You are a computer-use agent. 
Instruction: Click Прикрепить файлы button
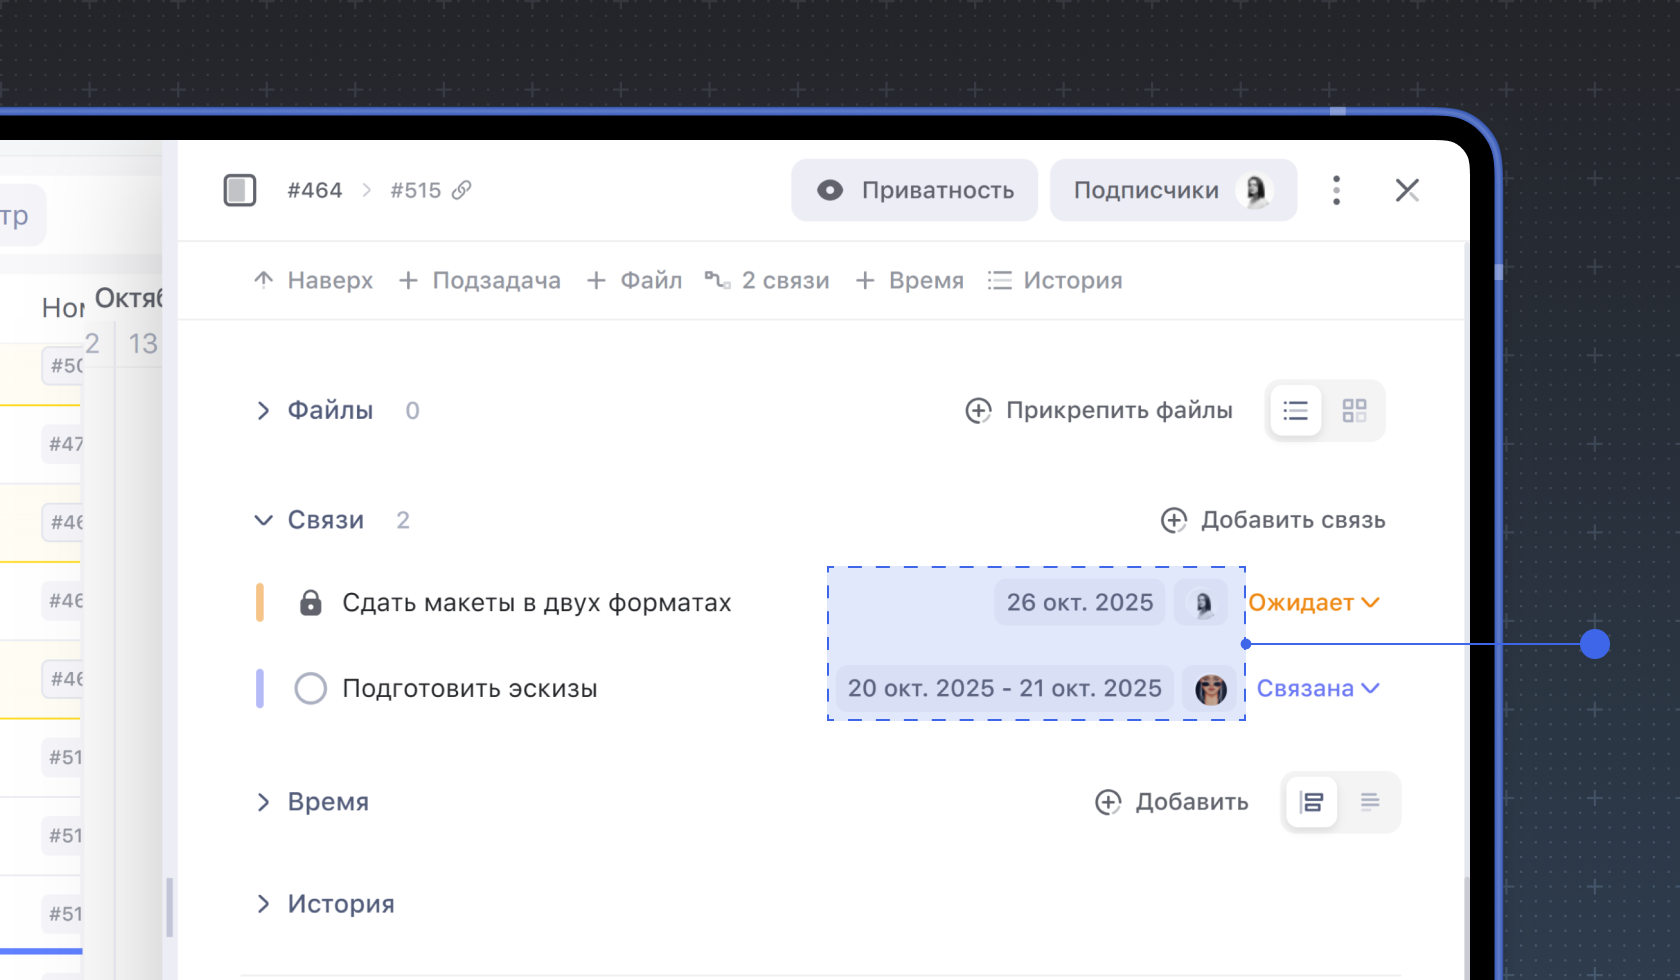click(x=1099, y=411)
